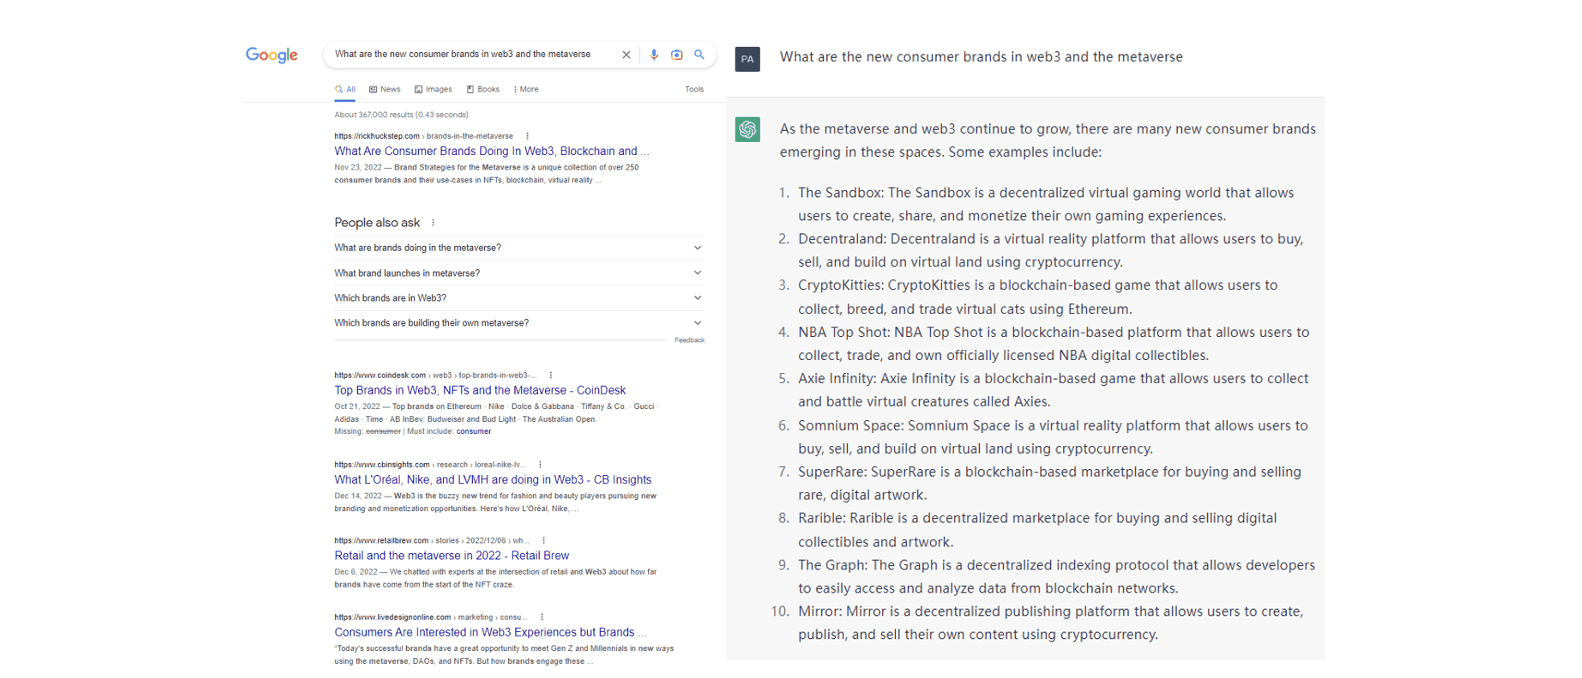Start voice search with microphone icon
Screen dimensions: 1582x678
tap(654, 55)
